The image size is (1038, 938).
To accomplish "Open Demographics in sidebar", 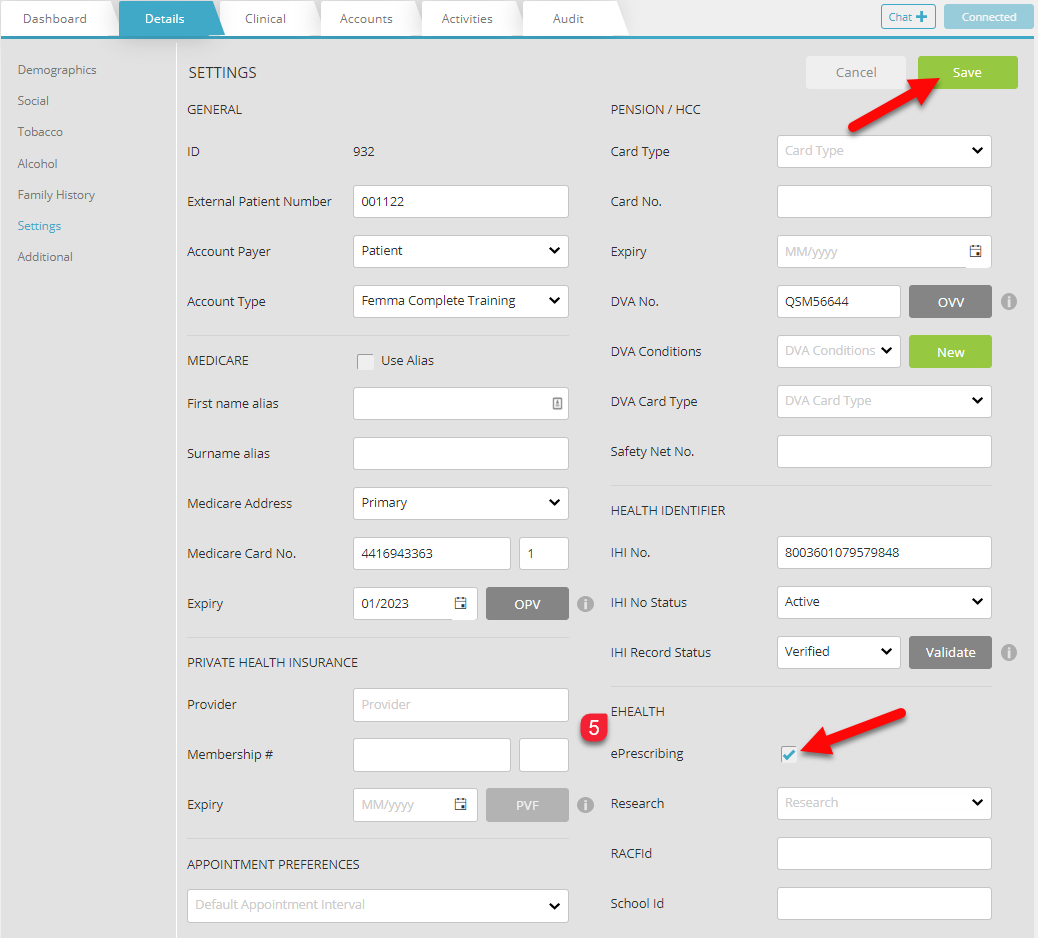I will click(x=57, y=70).
